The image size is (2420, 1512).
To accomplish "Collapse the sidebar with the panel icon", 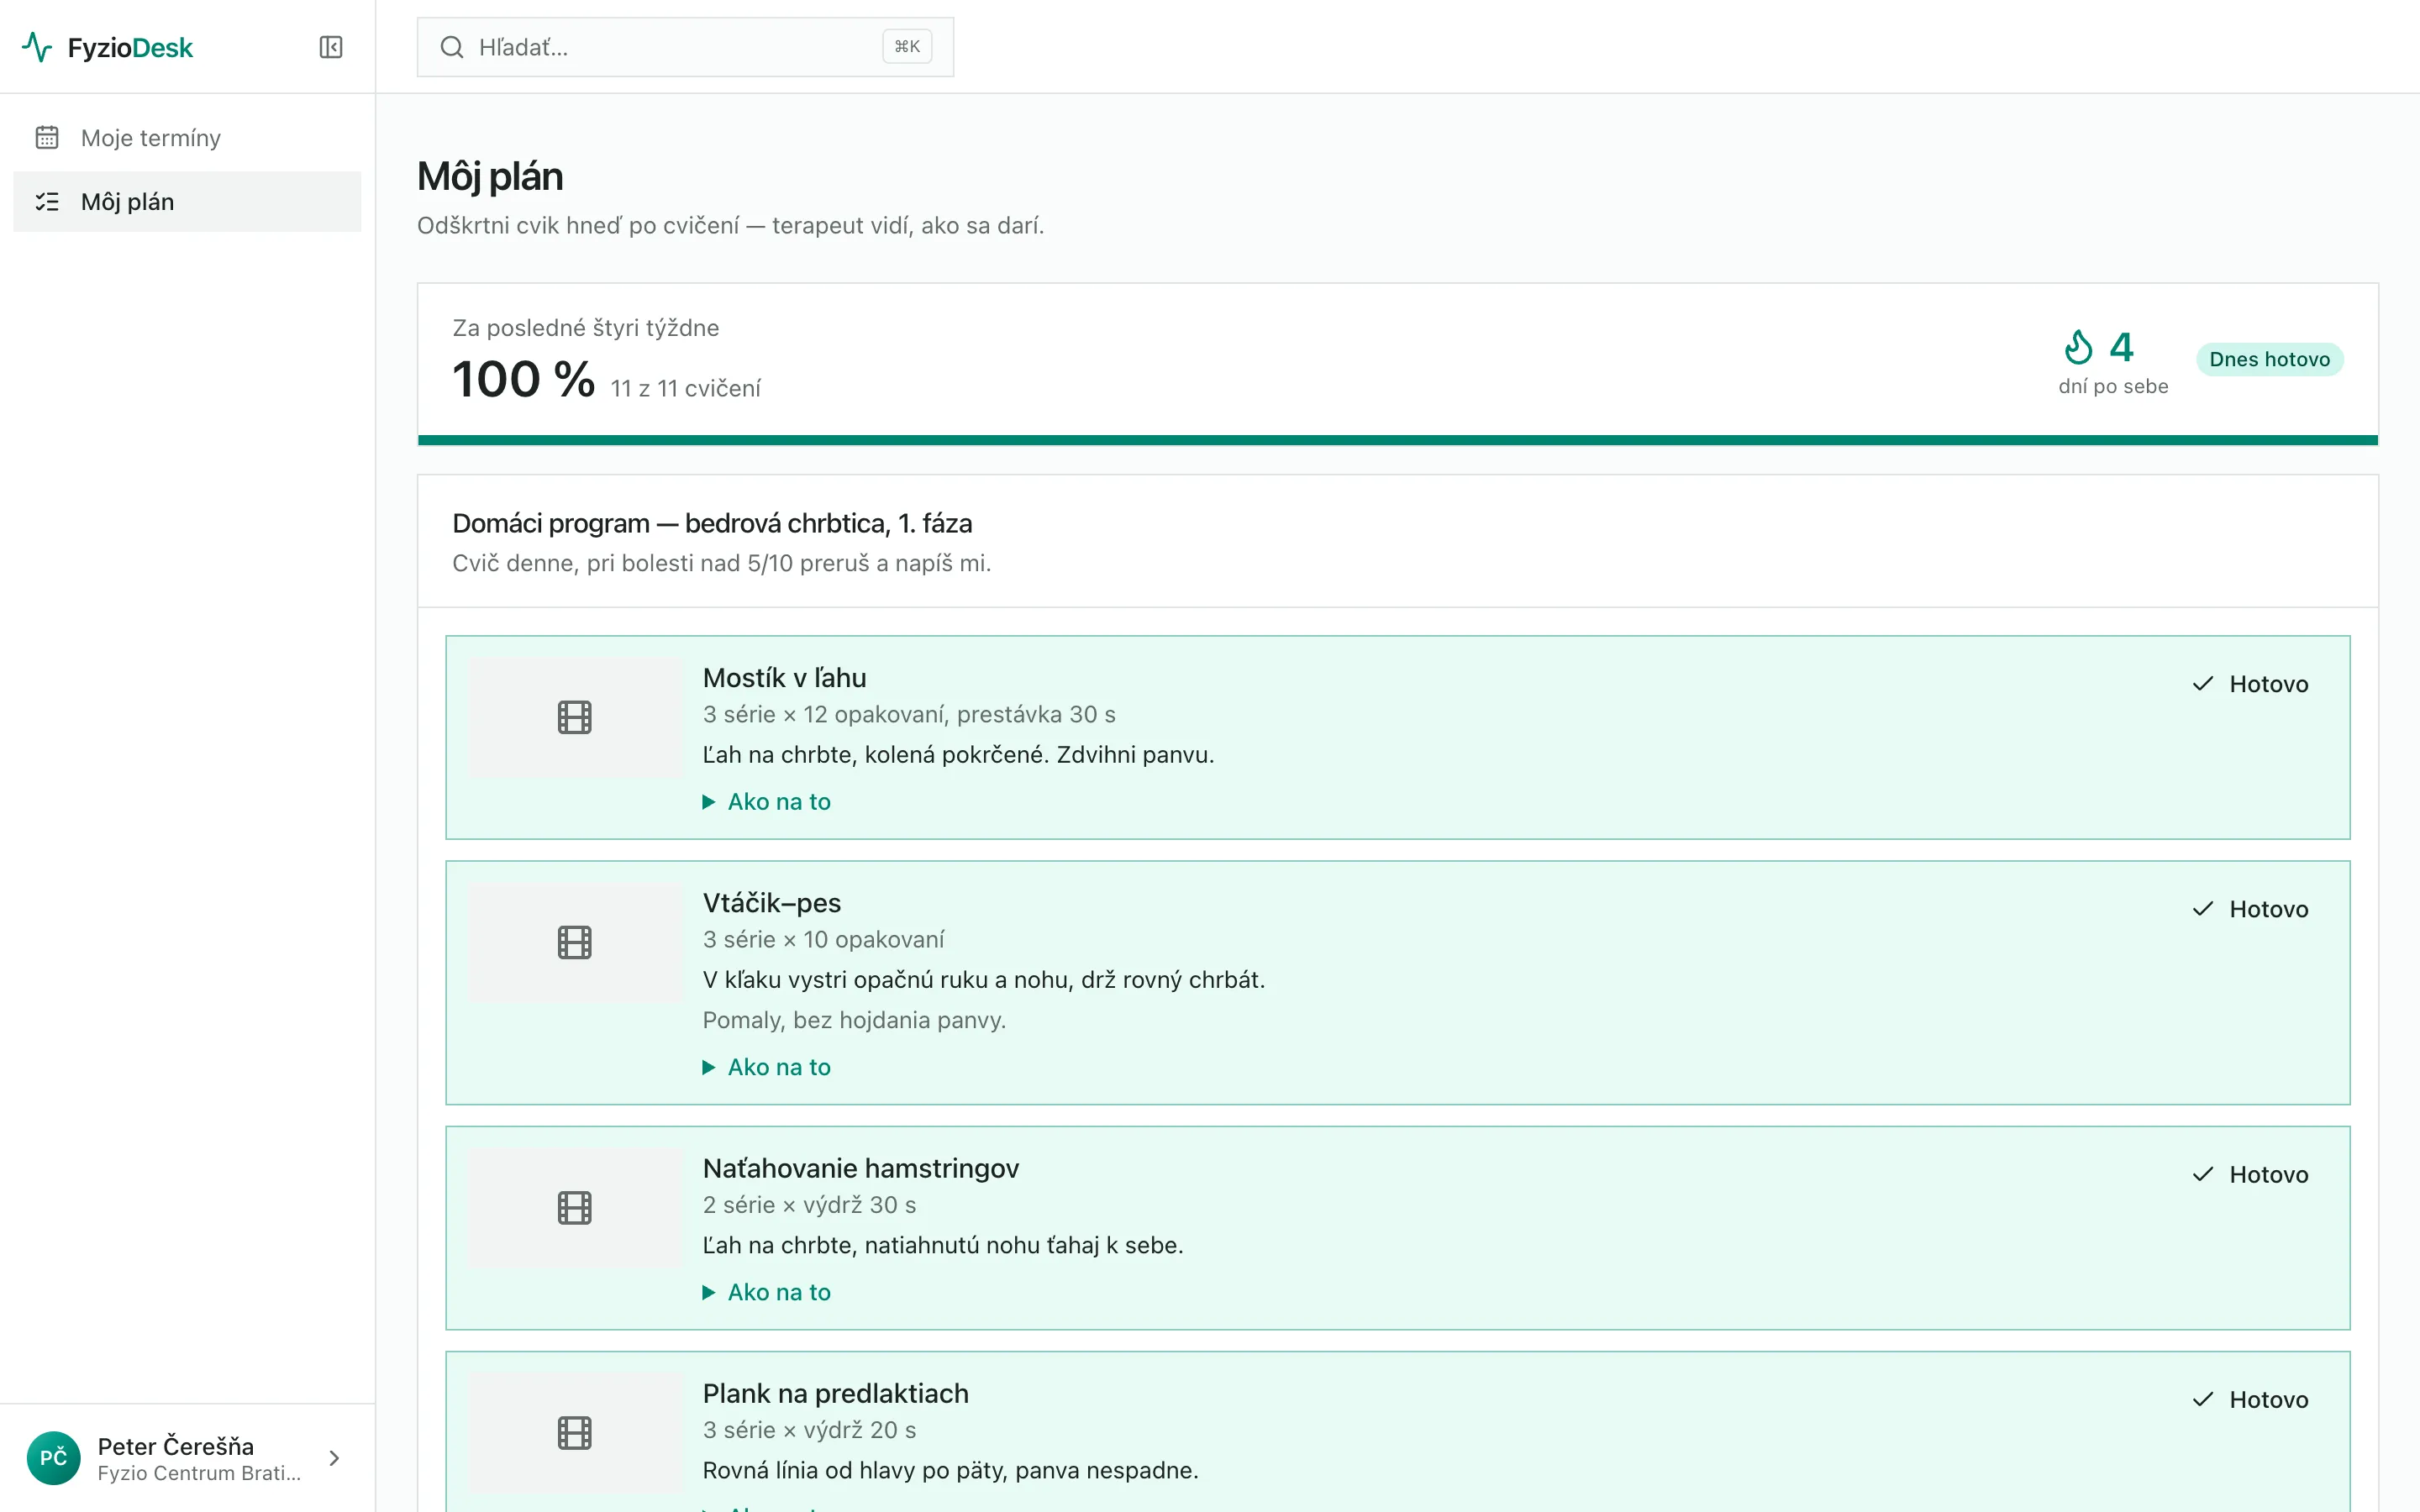I will point(331,47).
